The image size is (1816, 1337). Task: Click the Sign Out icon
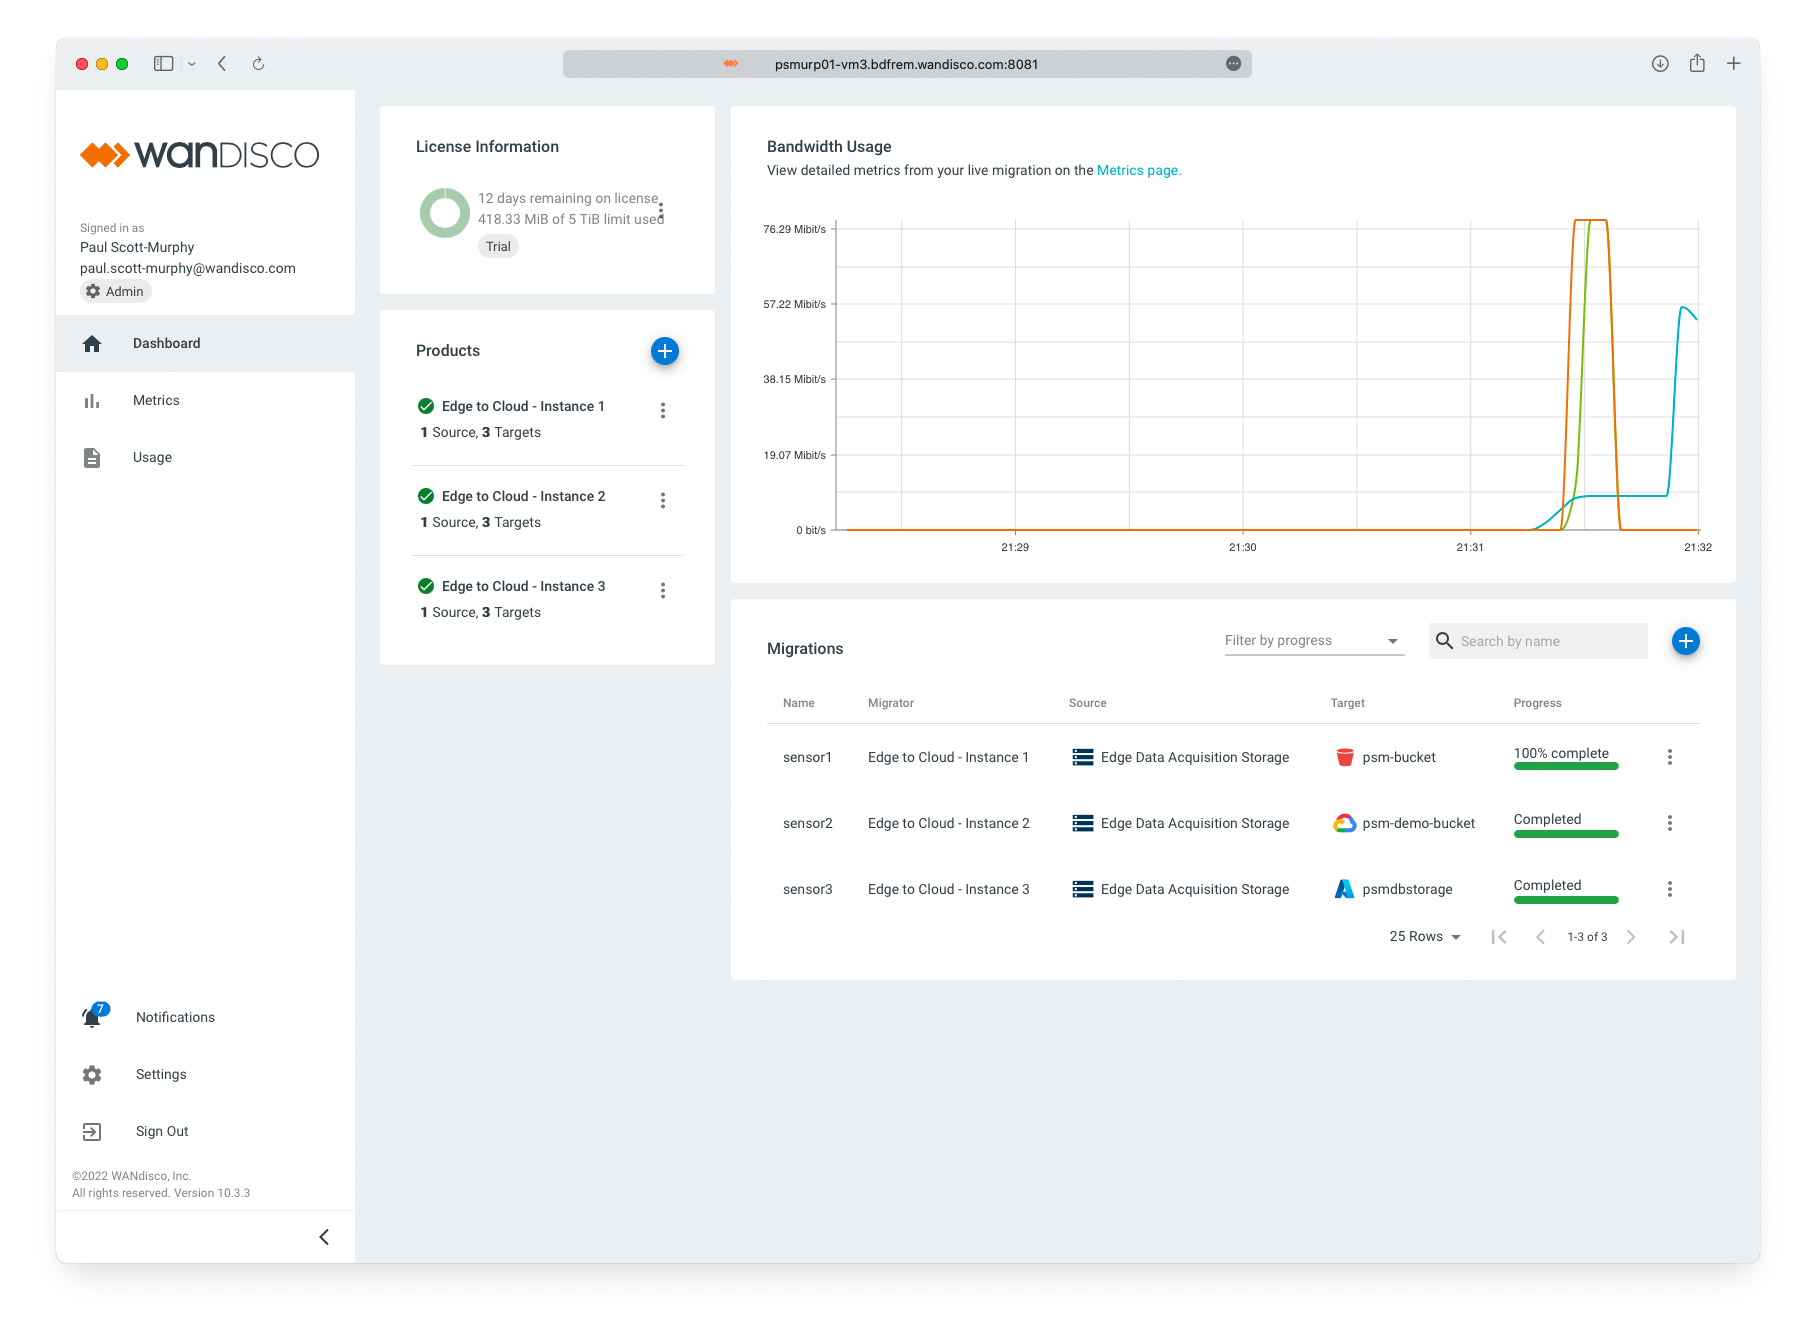point(92,1131)
